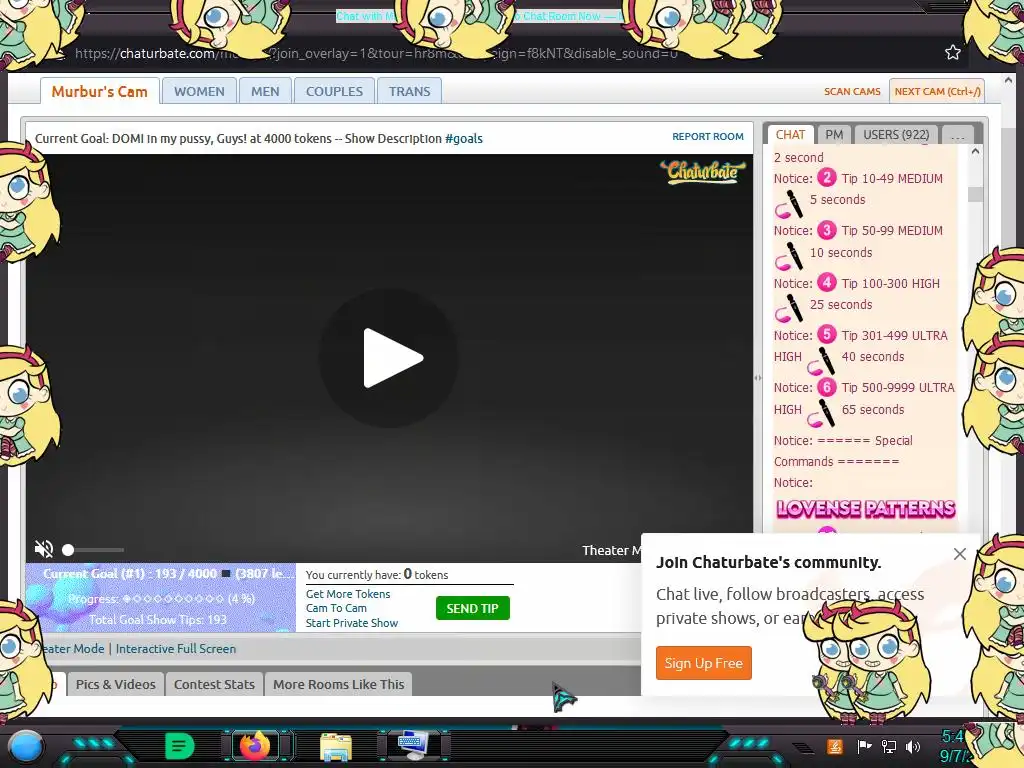This screenshot has height=768, width=1024.
Task: Open the USERS (922) tab
Action: click(x=896, y=135)
